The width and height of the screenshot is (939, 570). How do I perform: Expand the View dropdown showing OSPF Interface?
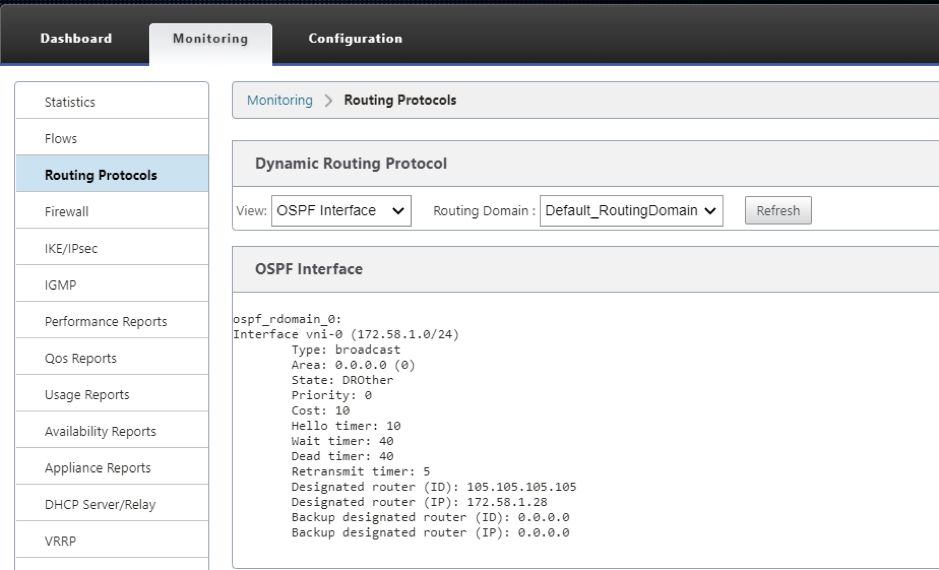341,211
